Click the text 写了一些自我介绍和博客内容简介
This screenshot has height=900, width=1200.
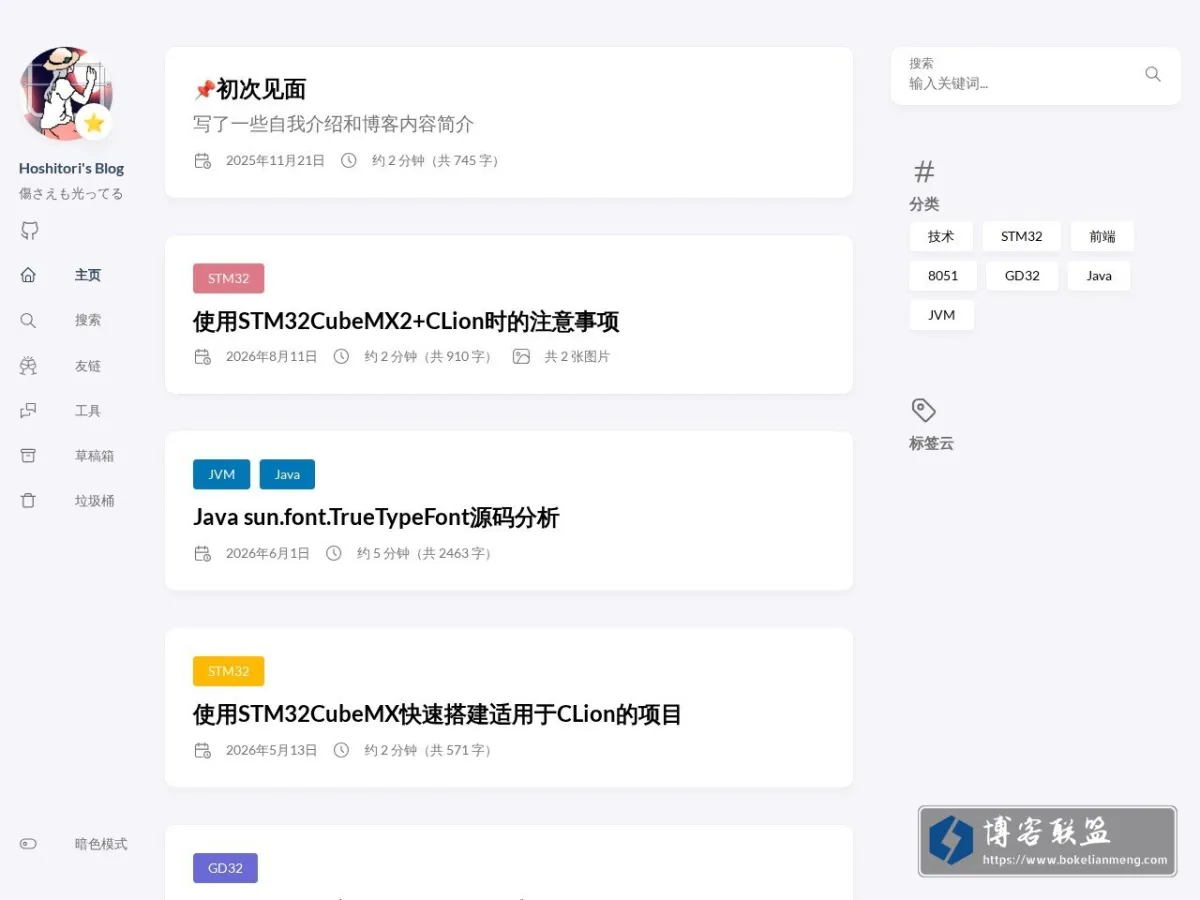pyautogui.click(x=333, y=124)
